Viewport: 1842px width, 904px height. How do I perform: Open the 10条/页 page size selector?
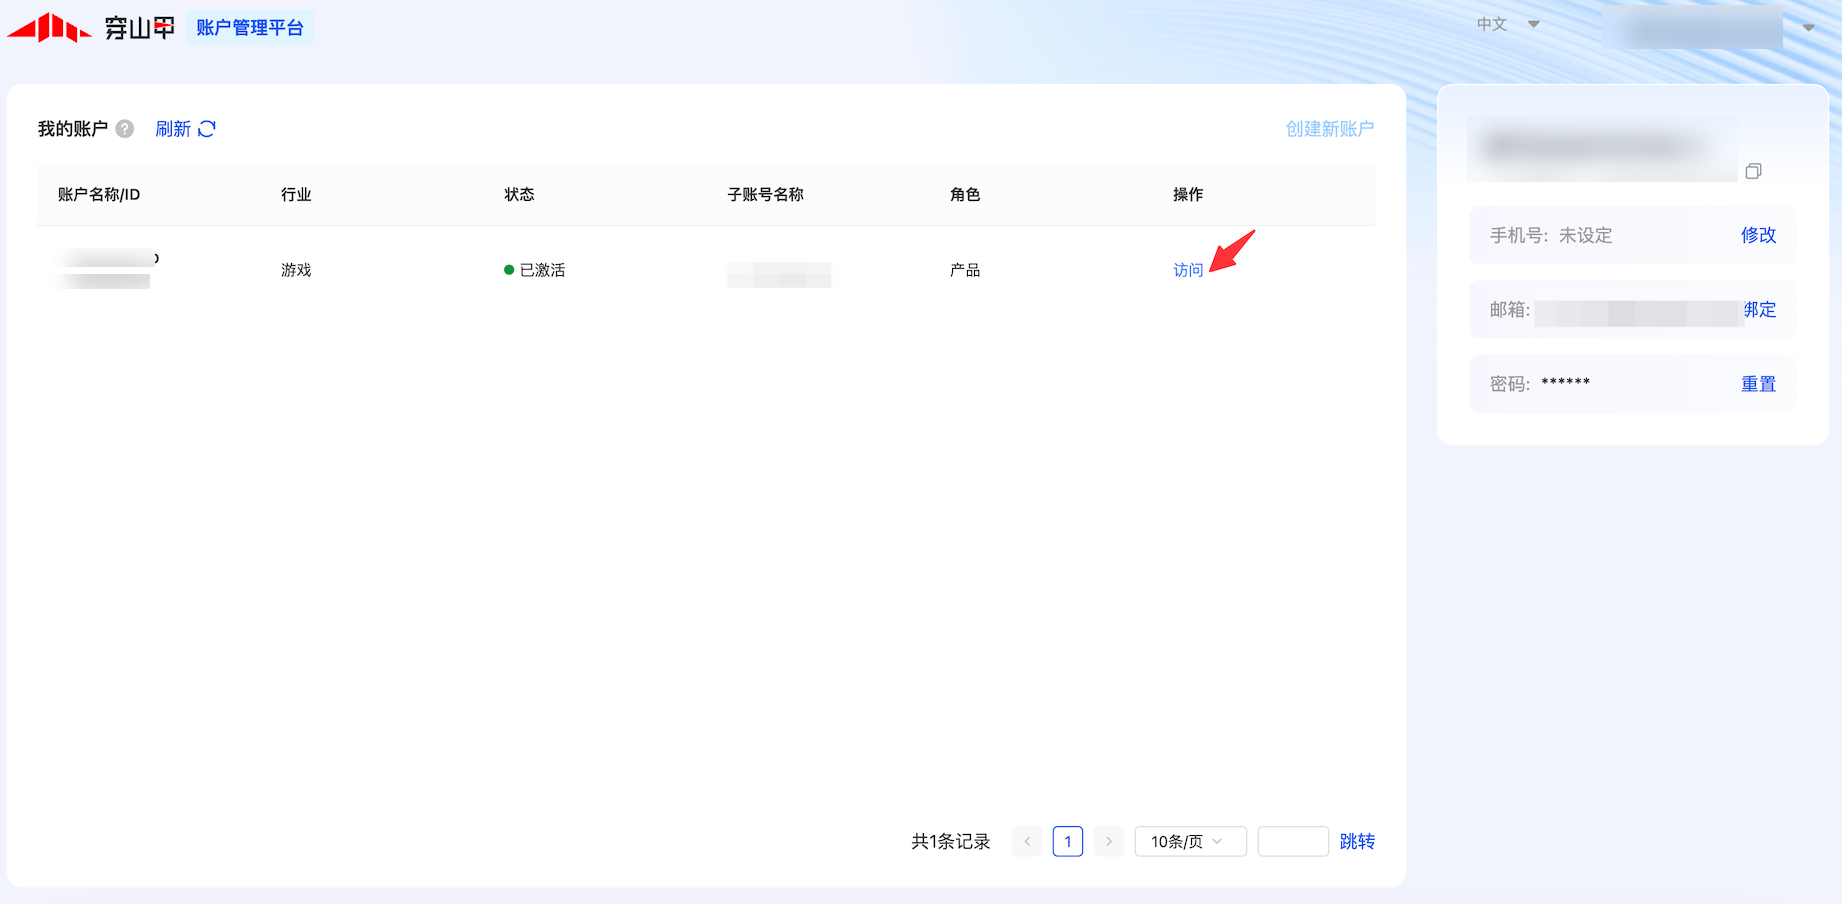click(1190, 842)
